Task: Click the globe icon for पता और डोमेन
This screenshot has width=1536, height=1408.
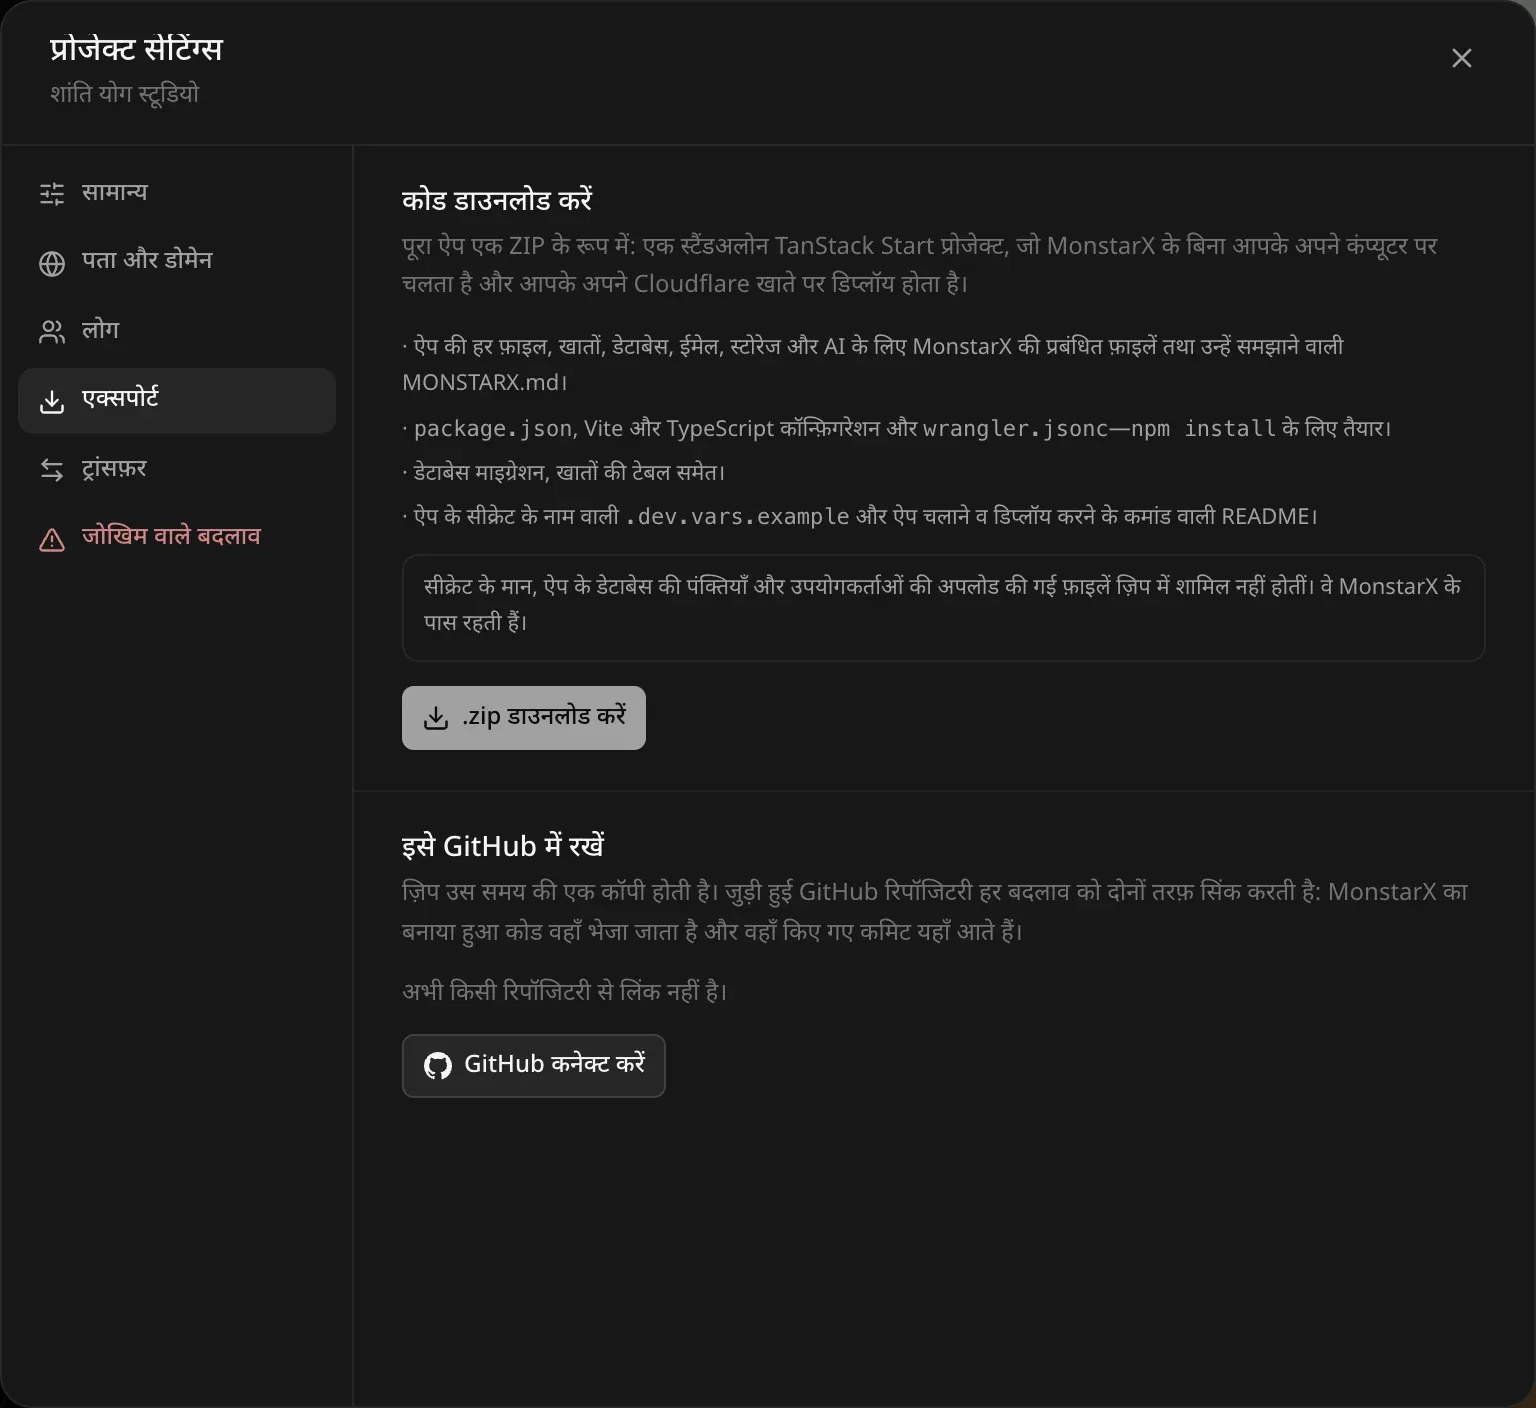Action: tap(52, 263)
